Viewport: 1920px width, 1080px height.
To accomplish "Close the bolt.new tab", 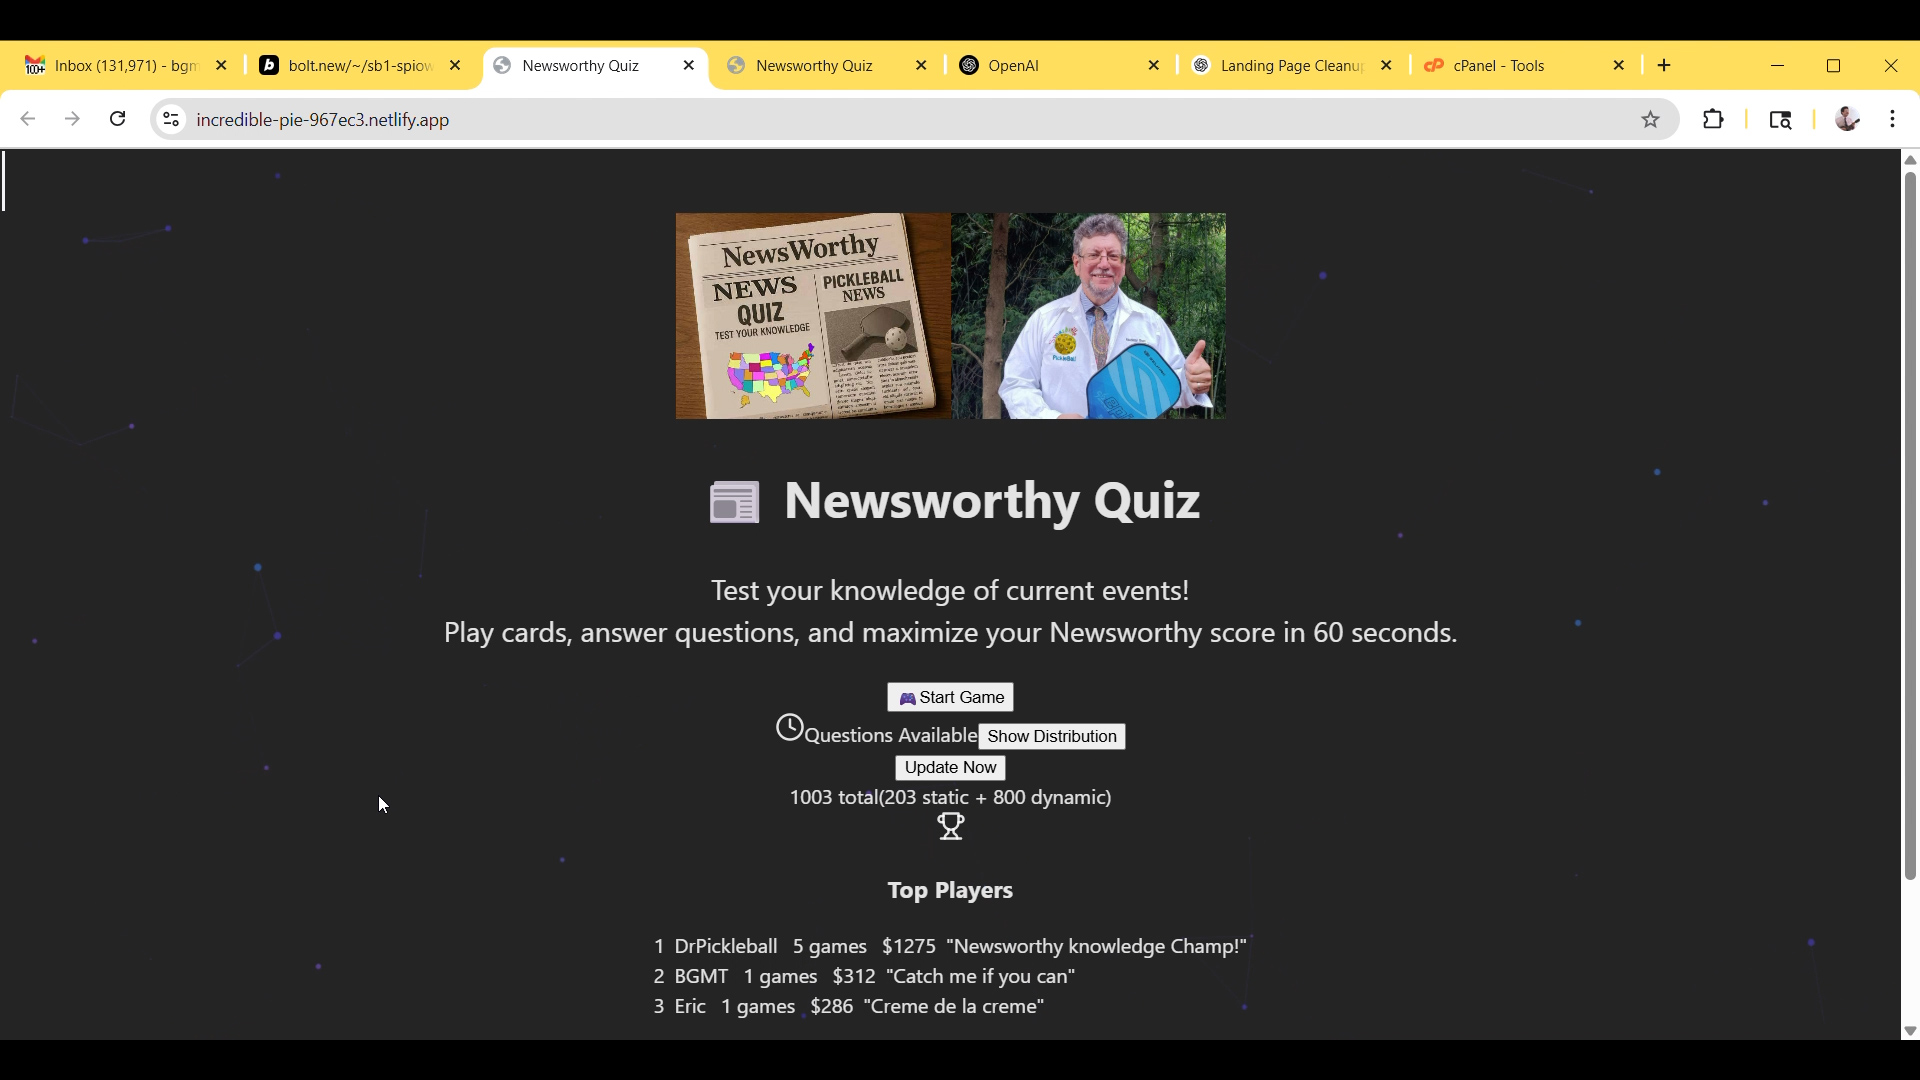I will [x=455, y=66].
